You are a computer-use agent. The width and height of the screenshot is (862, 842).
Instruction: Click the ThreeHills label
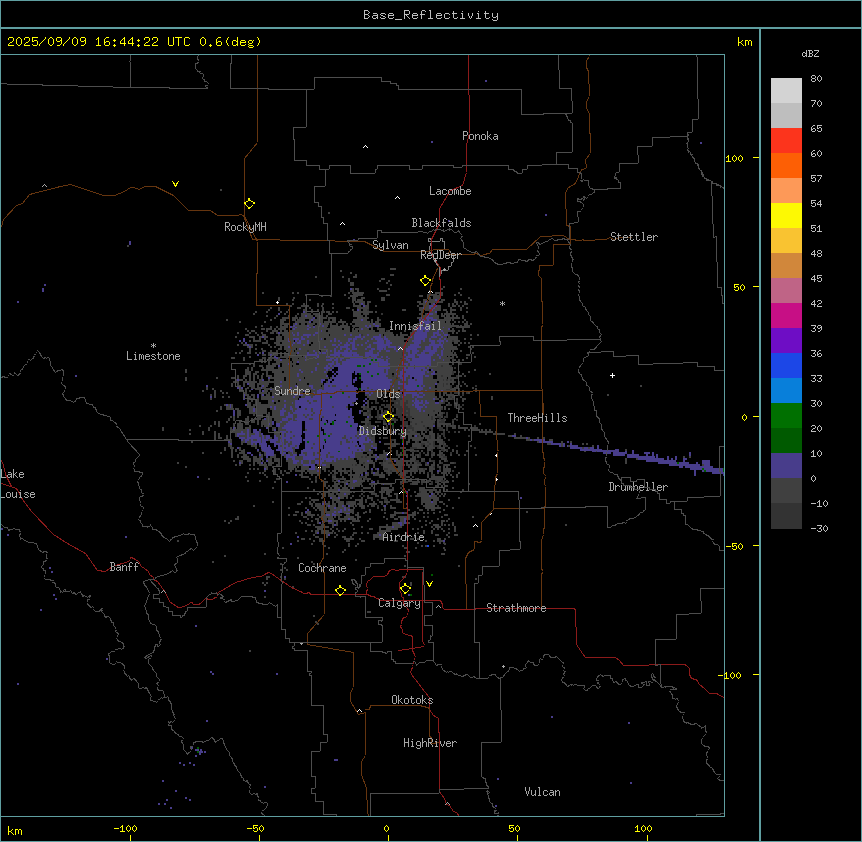coord(537,418)
